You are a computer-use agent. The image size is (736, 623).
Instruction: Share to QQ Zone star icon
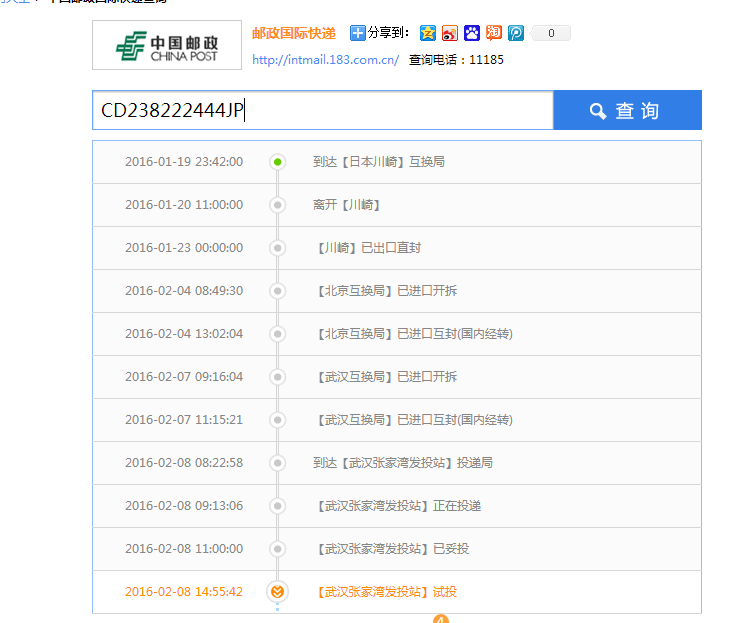coord(428,33)
